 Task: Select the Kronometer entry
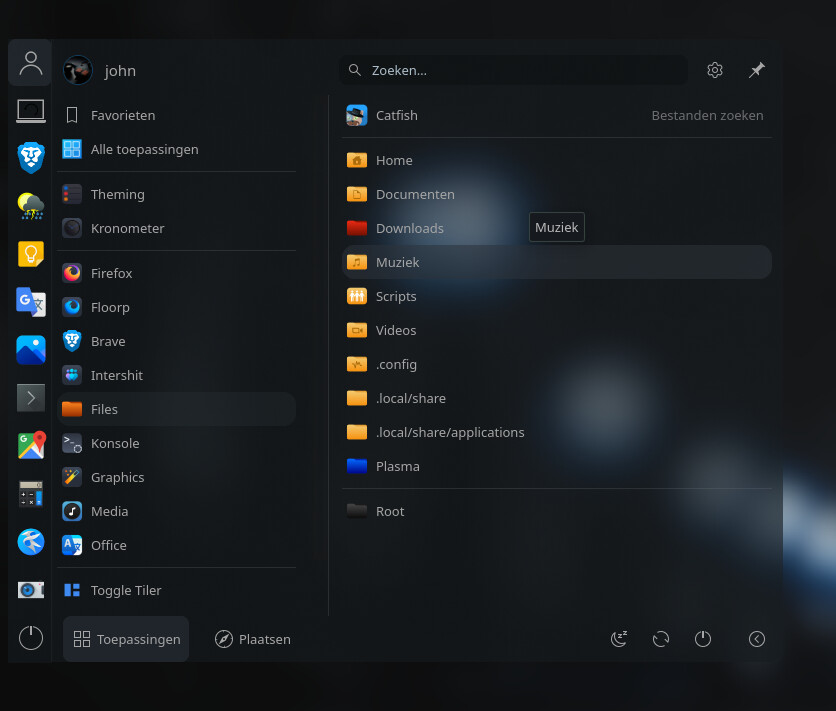pos(176,228)
